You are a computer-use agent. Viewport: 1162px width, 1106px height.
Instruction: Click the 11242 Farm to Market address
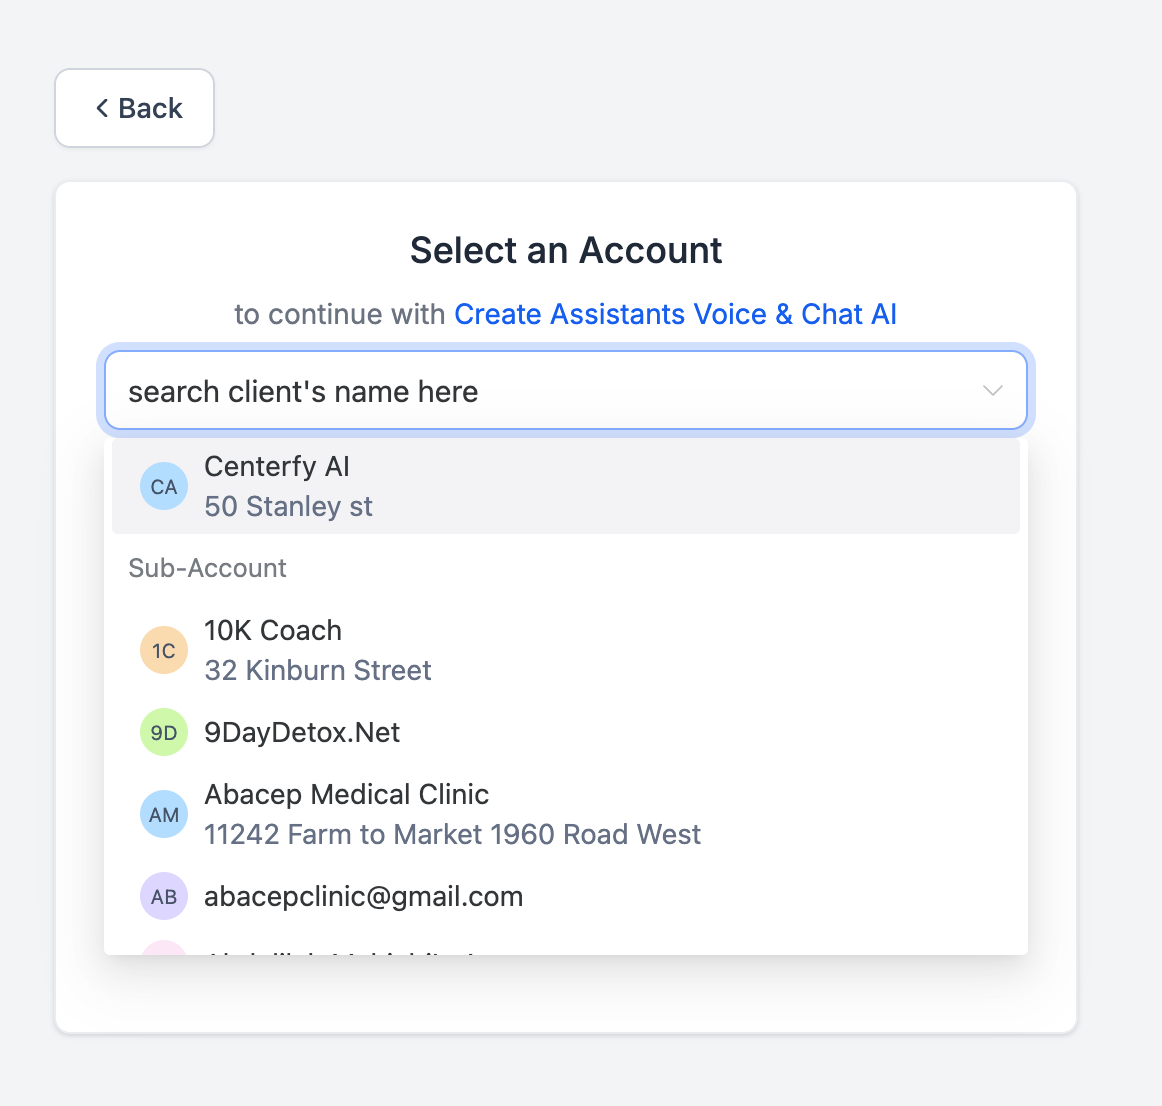452,835
